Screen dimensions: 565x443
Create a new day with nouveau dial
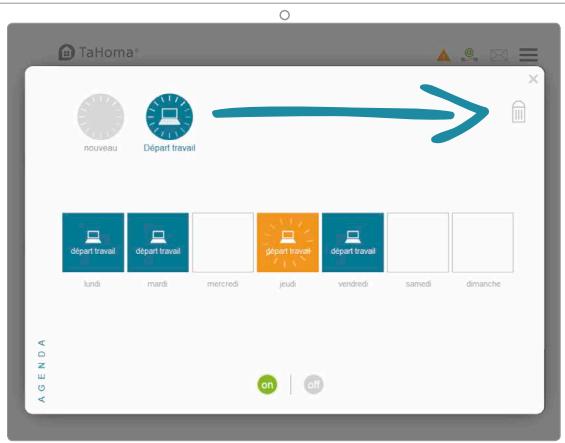101,117
